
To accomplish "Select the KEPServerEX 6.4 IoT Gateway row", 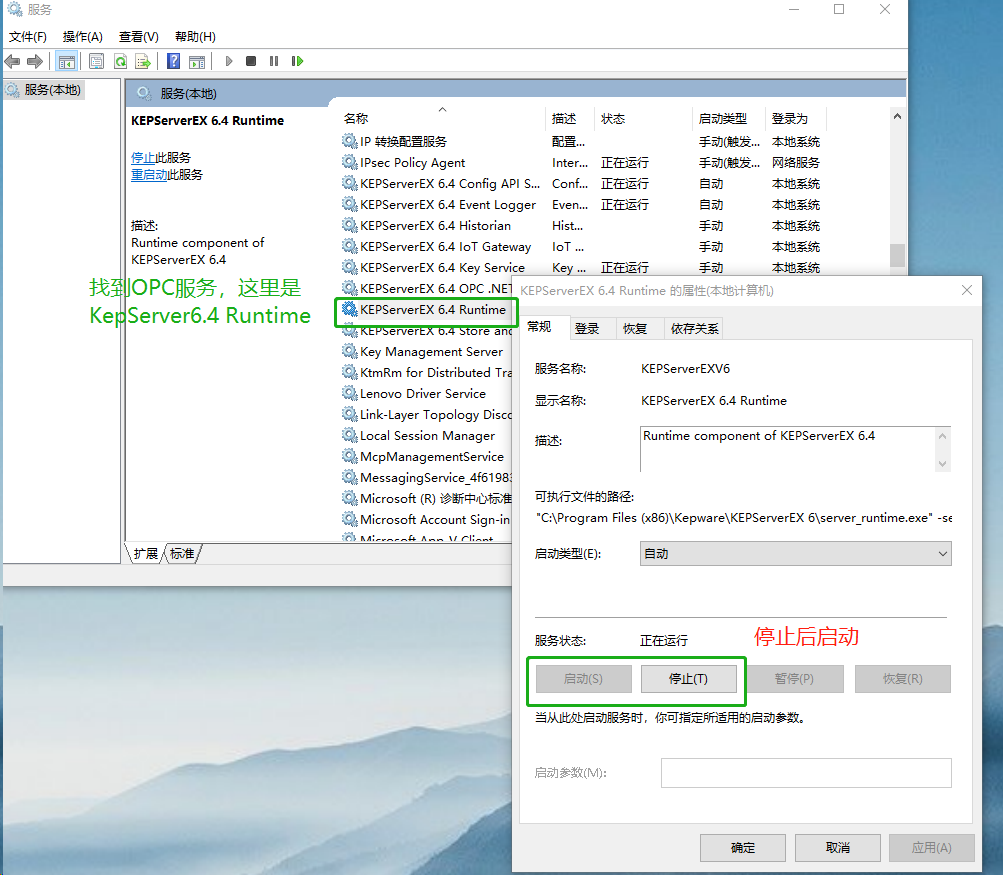I will (581, 246).
